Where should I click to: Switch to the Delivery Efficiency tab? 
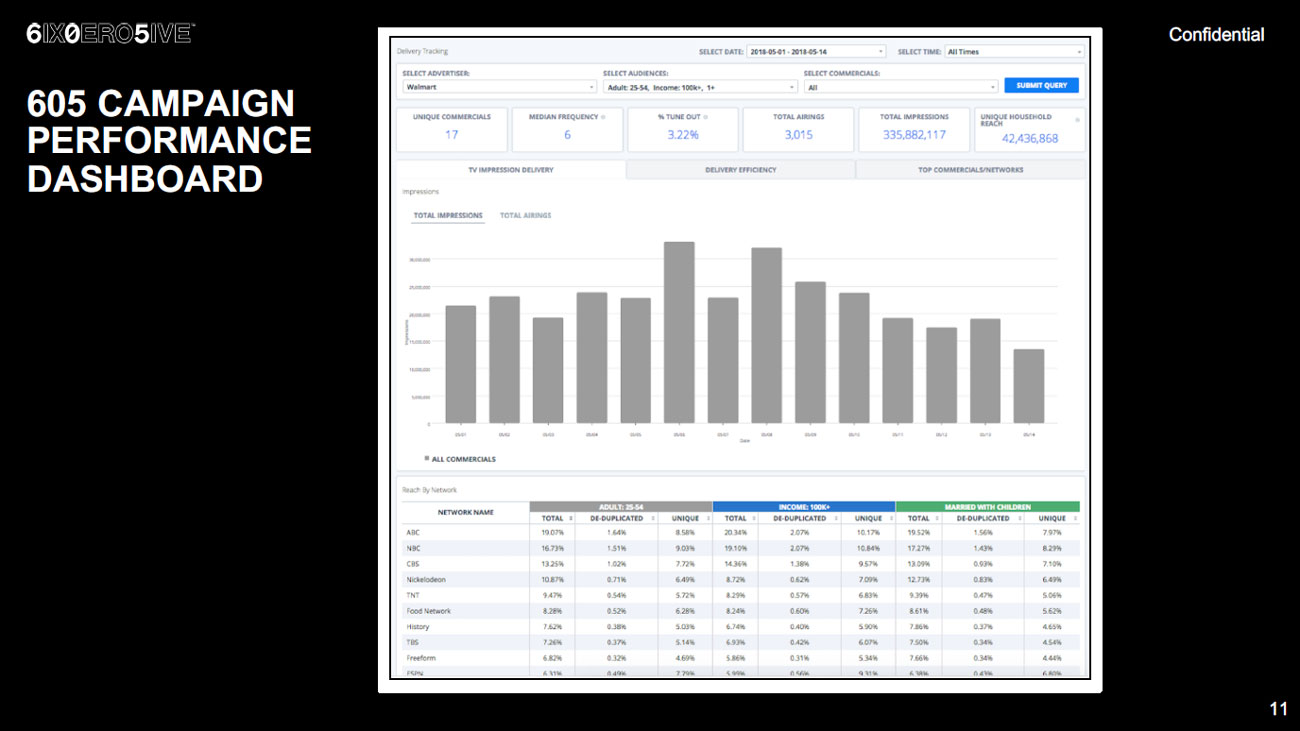[x=740, y=170]
